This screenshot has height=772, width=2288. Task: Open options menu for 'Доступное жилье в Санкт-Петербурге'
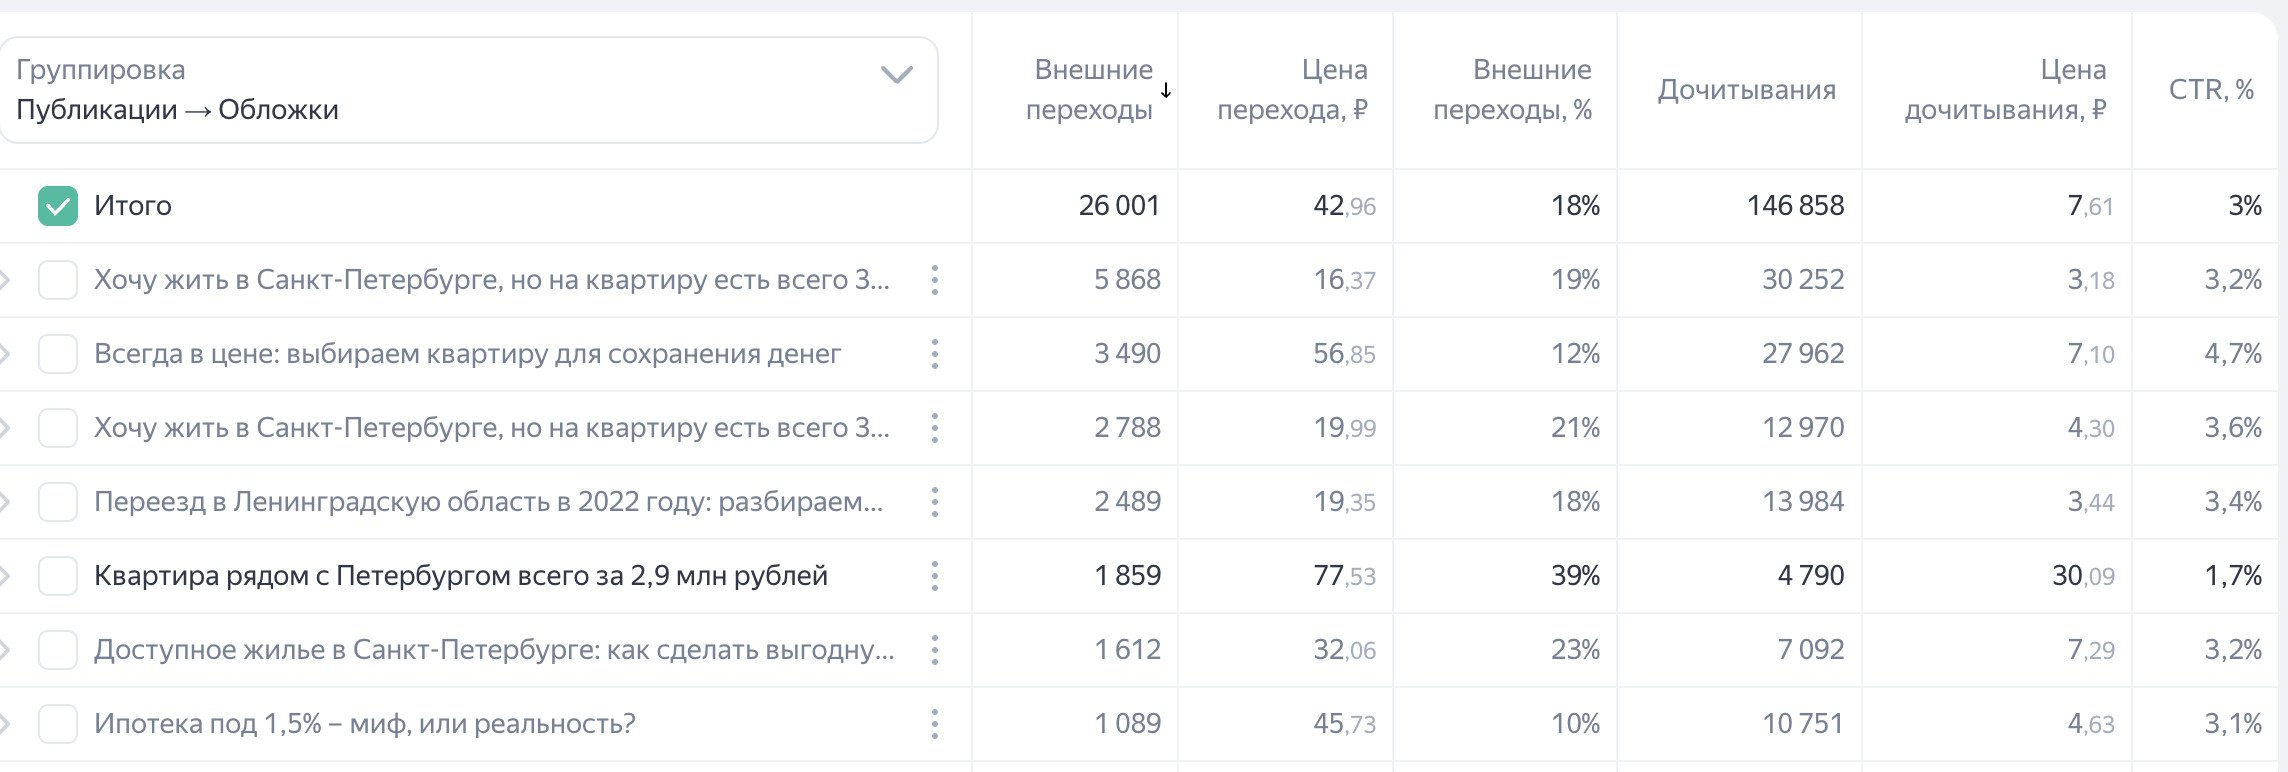pos(934,650)
